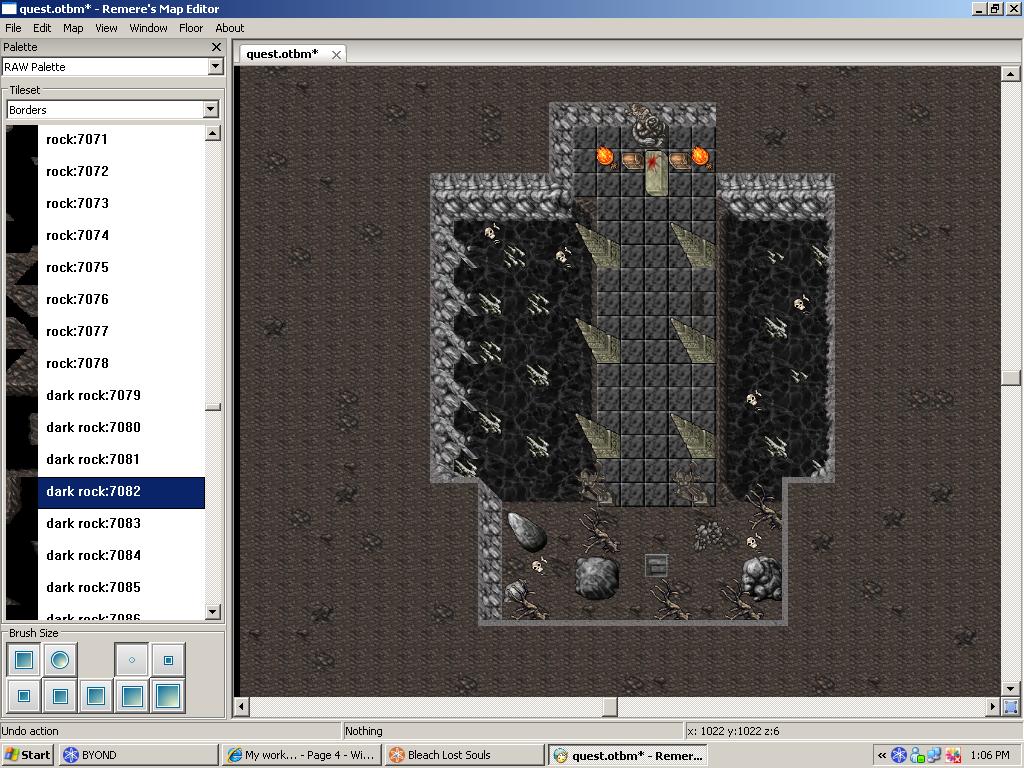Select rock:7076 in the tileset list

click(x=105, y=299)
